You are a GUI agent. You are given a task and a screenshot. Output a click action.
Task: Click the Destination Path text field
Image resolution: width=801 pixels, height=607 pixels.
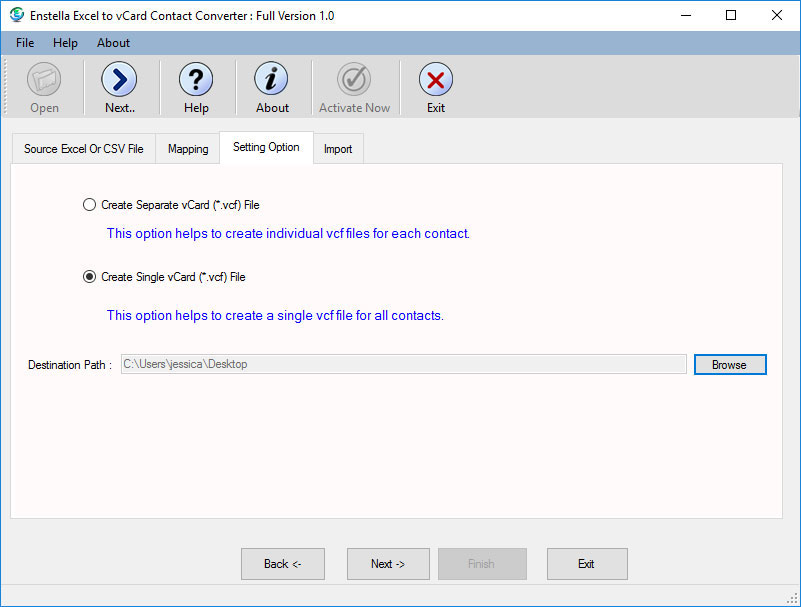pyautogui.click(x=403, y=365)
